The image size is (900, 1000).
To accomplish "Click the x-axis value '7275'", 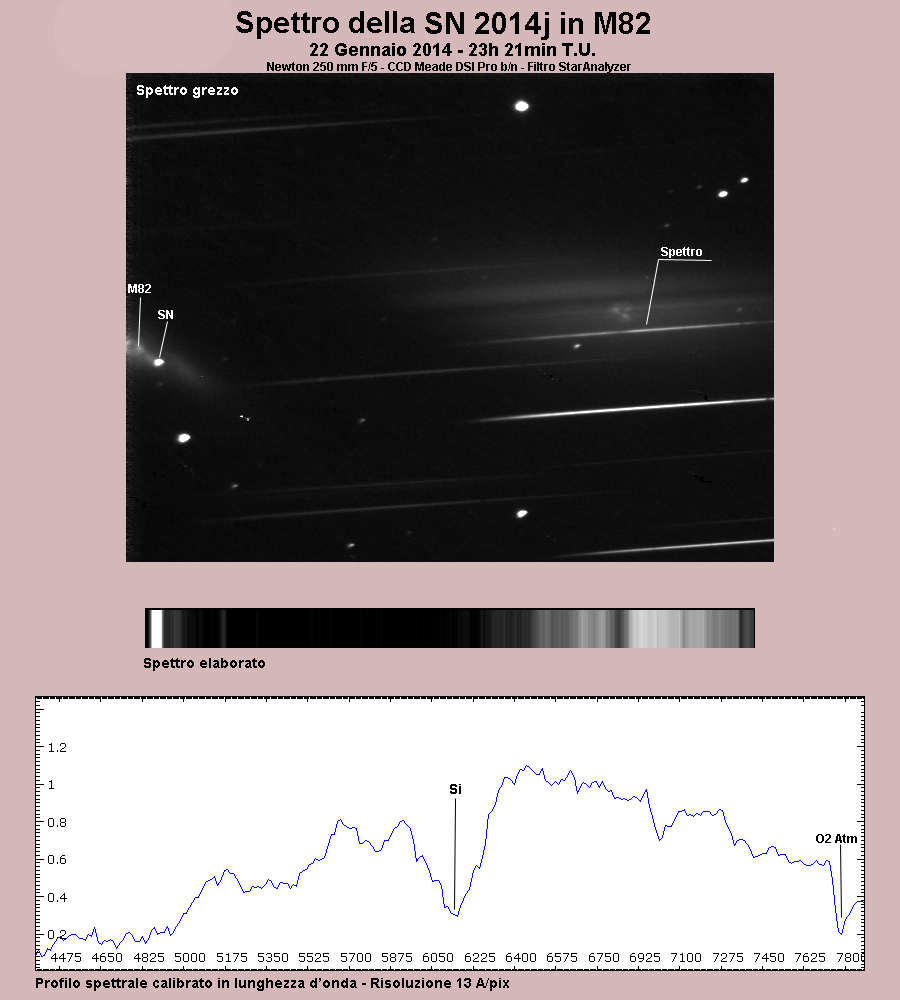I will [728, 957].
